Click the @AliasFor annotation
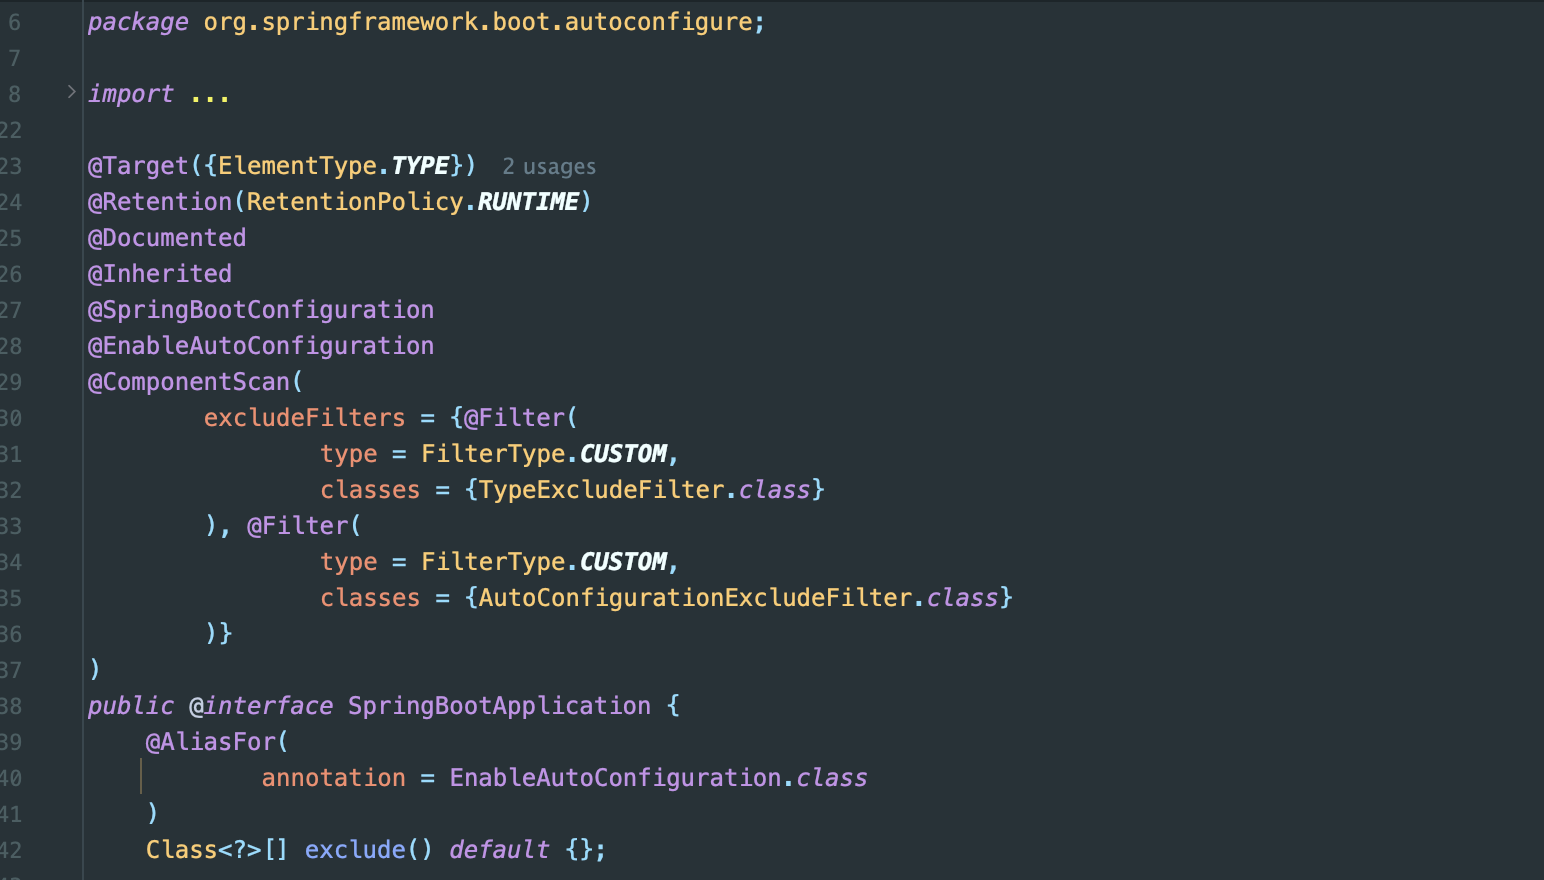 coord(211,742)
